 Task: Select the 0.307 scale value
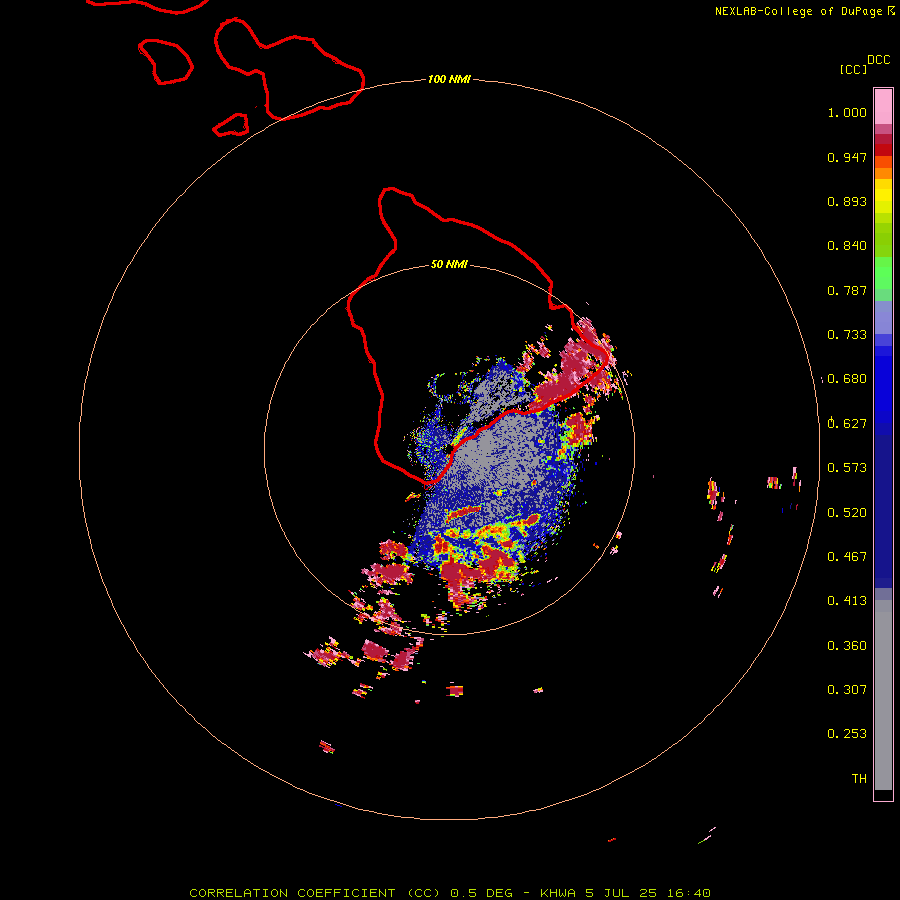[847, 690]
